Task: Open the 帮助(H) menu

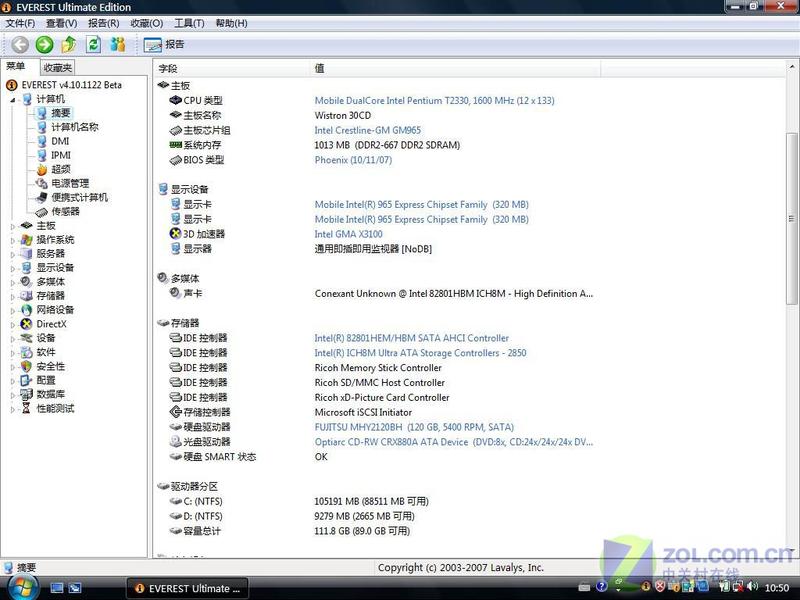Action: [x=231, y=23]
